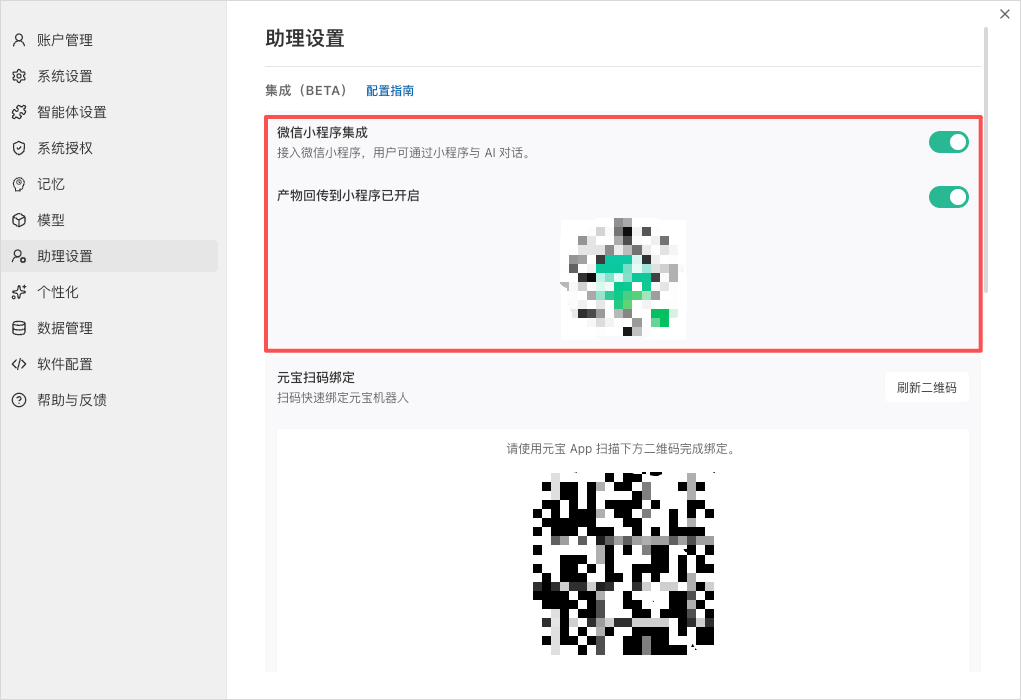
Task: Open the 账户管理 settings page
Action: point(109,40)
